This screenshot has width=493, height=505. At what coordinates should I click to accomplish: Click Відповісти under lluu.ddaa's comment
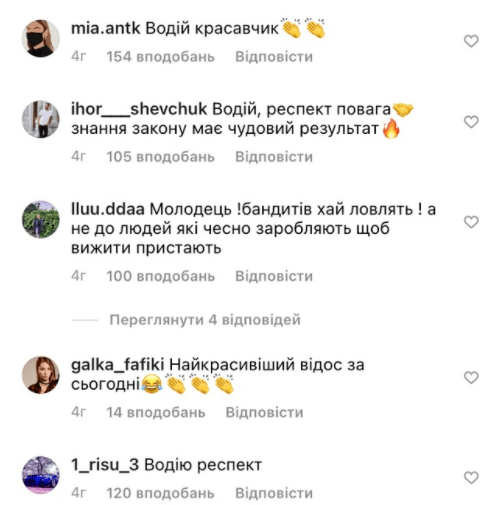coord(274,276)
